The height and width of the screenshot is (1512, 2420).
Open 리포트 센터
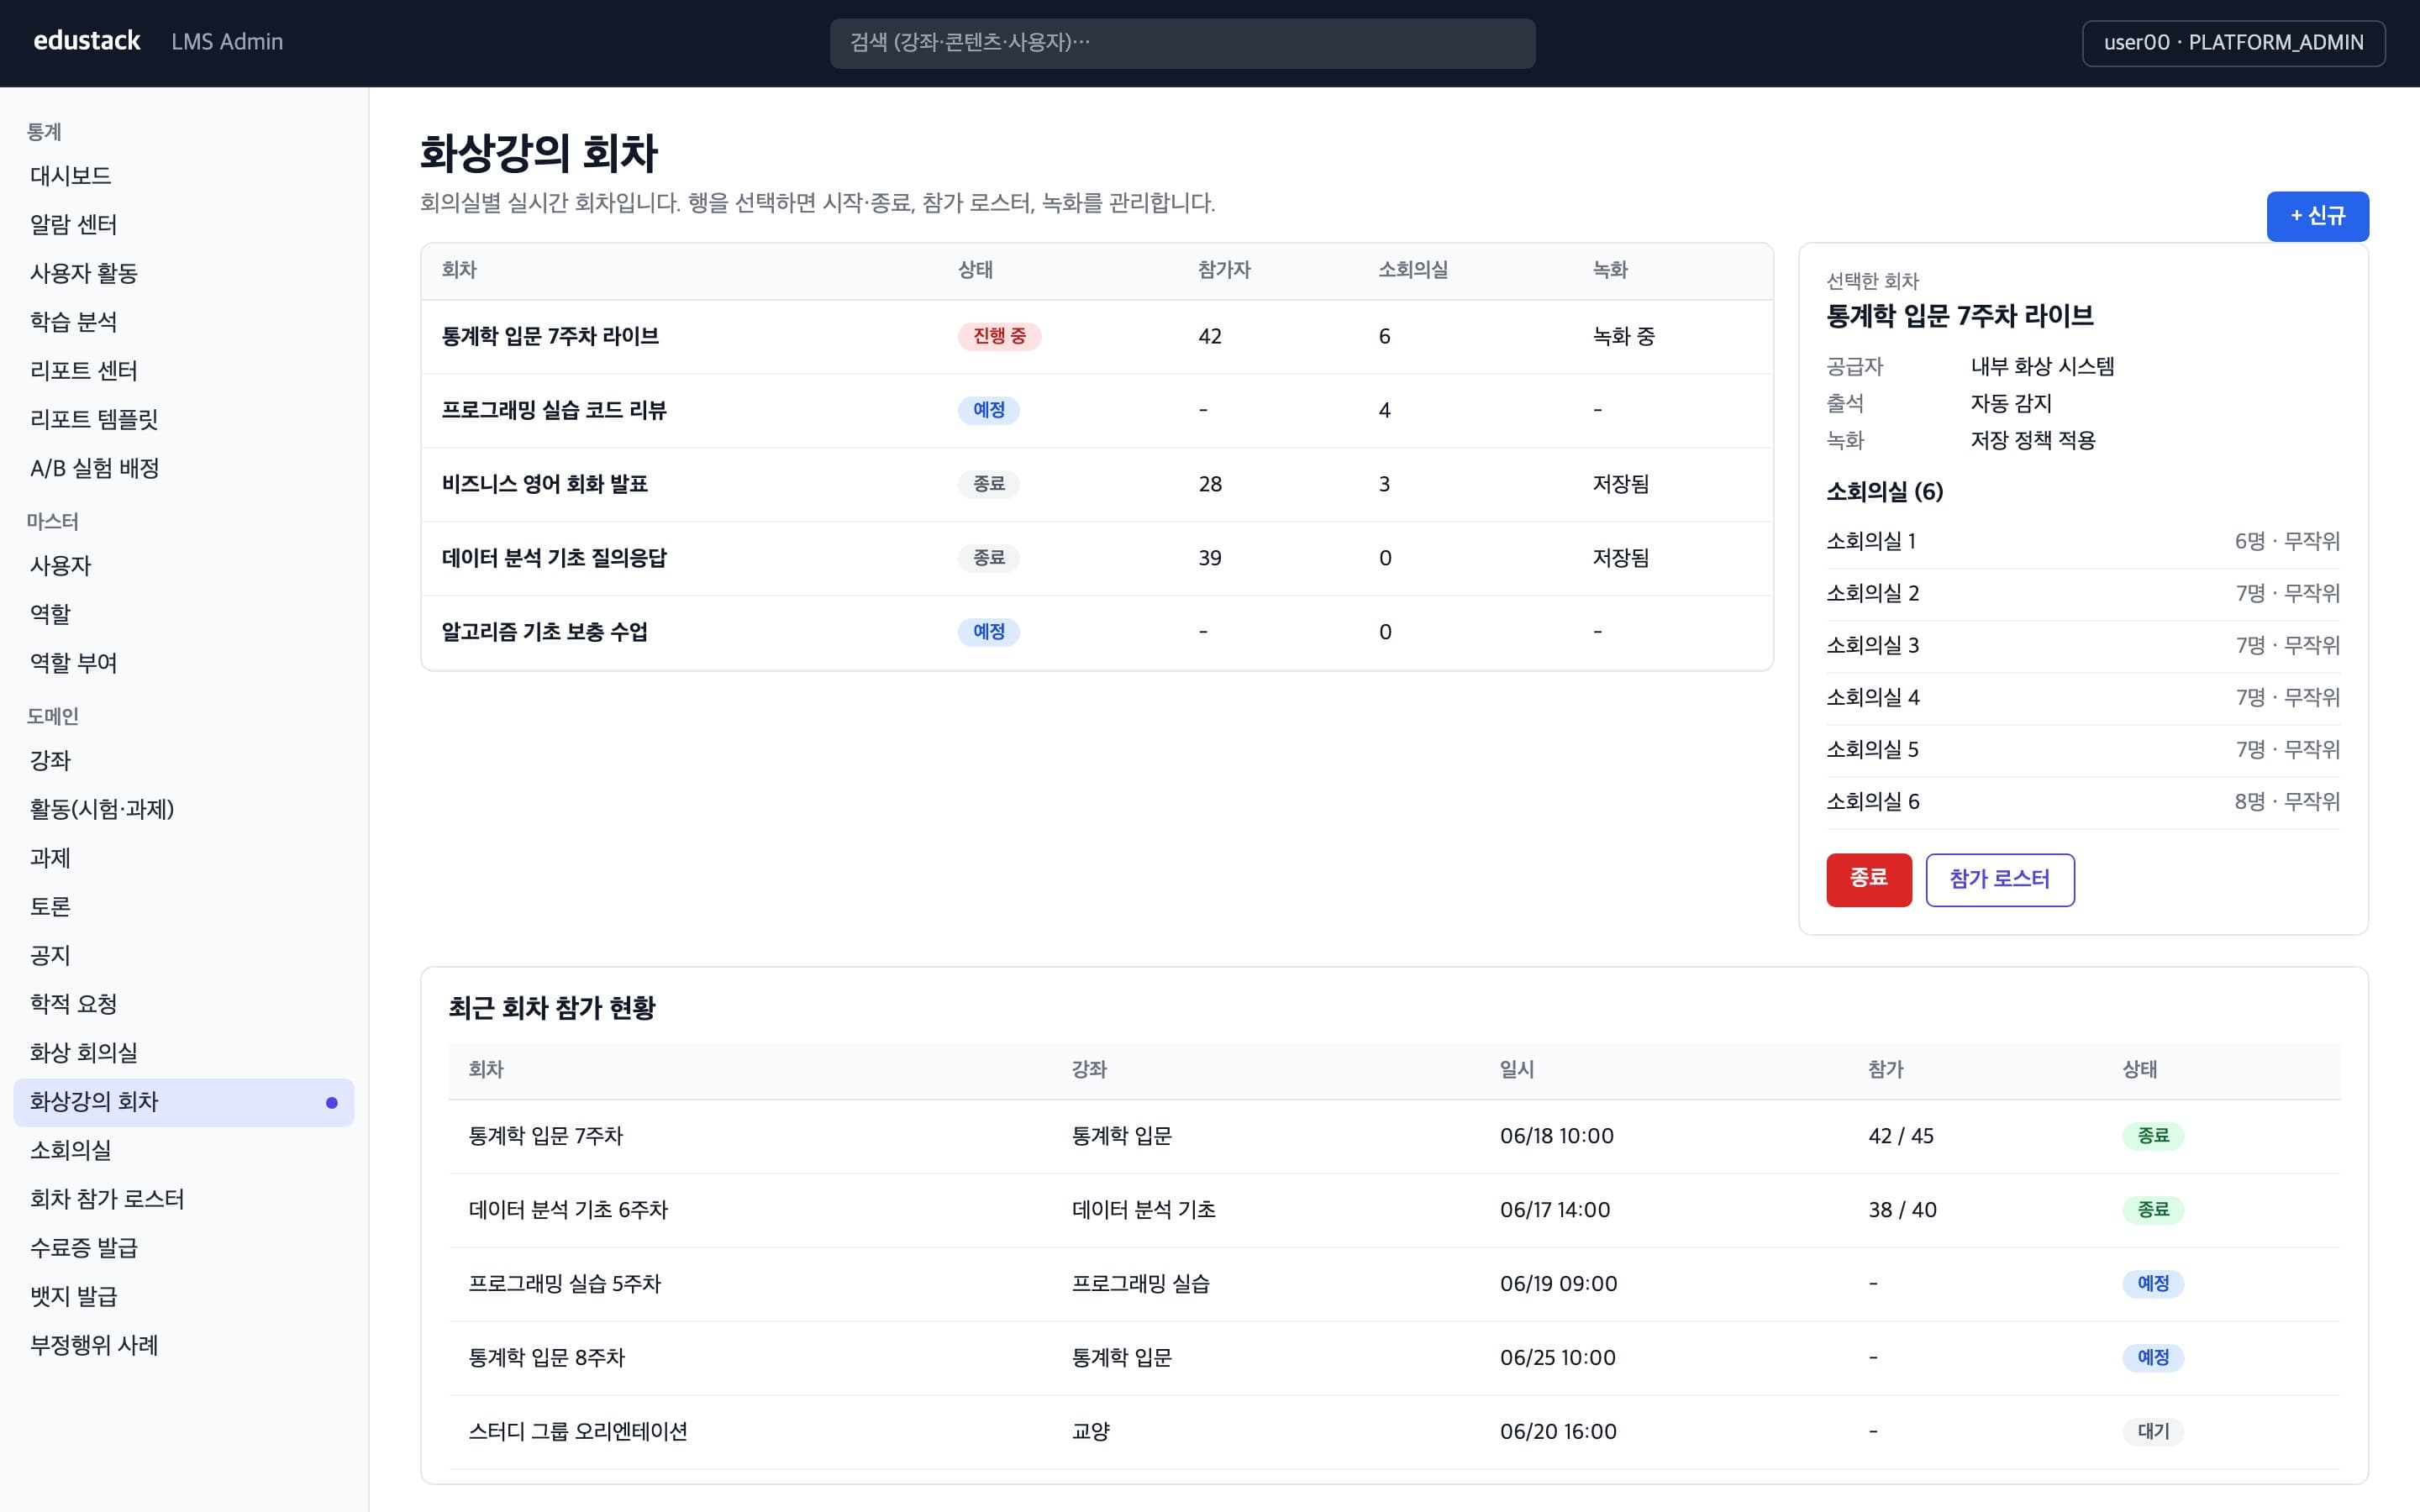pyautogui.click(x=184, y=371)
